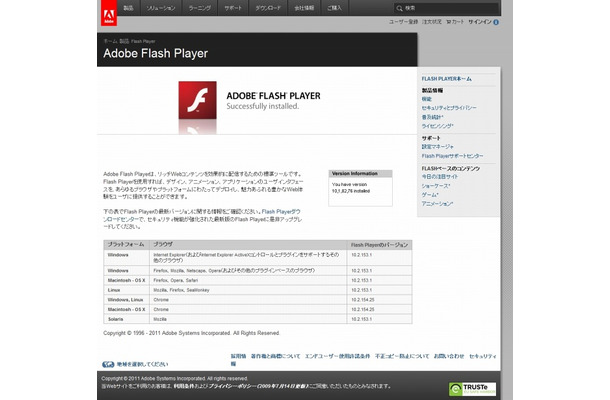
Task: Click the 不正コピー防止について footer link
Action: (x=402, y=356)
